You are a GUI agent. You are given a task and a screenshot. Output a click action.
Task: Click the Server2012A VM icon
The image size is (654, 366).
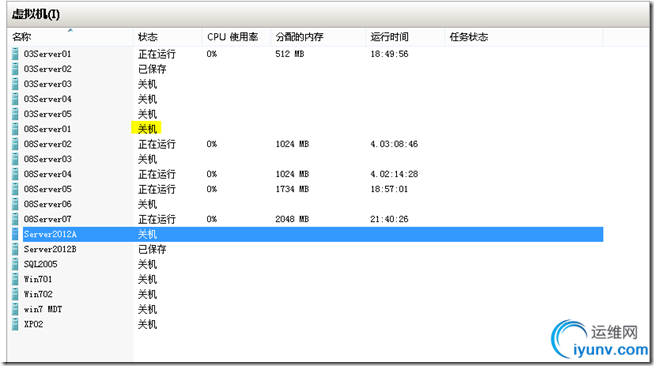[x=15, y=234]
